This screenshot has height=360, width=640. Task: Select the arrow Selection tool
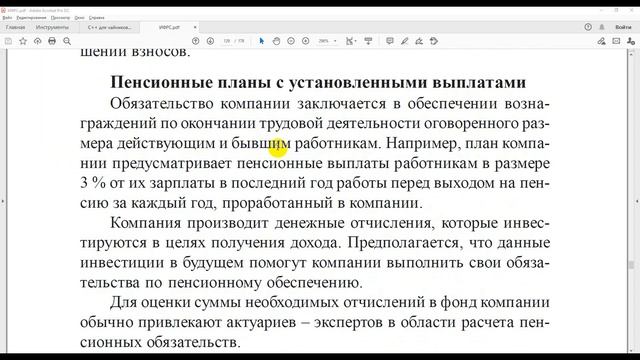262,41
